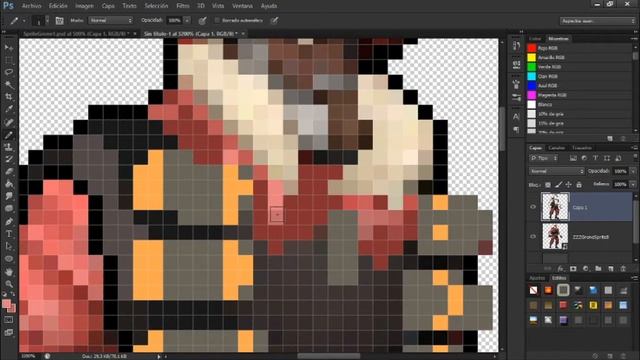
Task: Switch to the Trazados tab
Action: (x=582, y=148)
